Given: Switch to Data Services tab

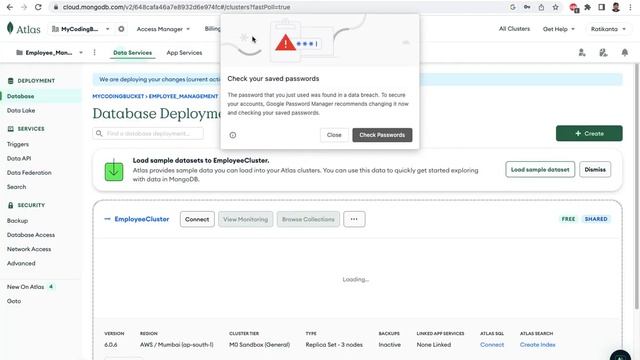Looking at the screenshot, I should pyautogui.click(x=132, y=53).
